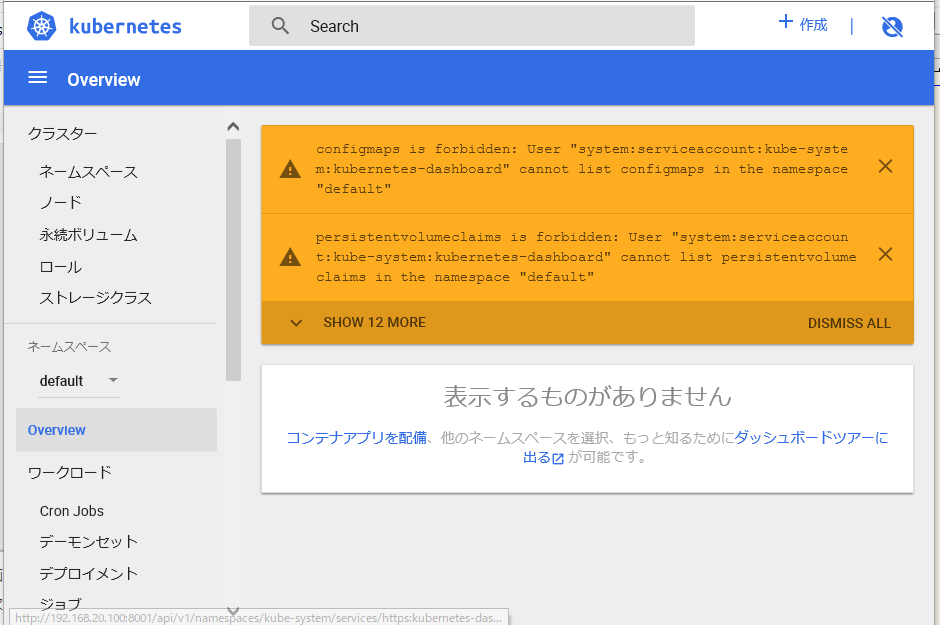Viewport: 940px width, 625px height.
Task: Dismiss the configmaps forbidden warning
Action: (885, 167)
